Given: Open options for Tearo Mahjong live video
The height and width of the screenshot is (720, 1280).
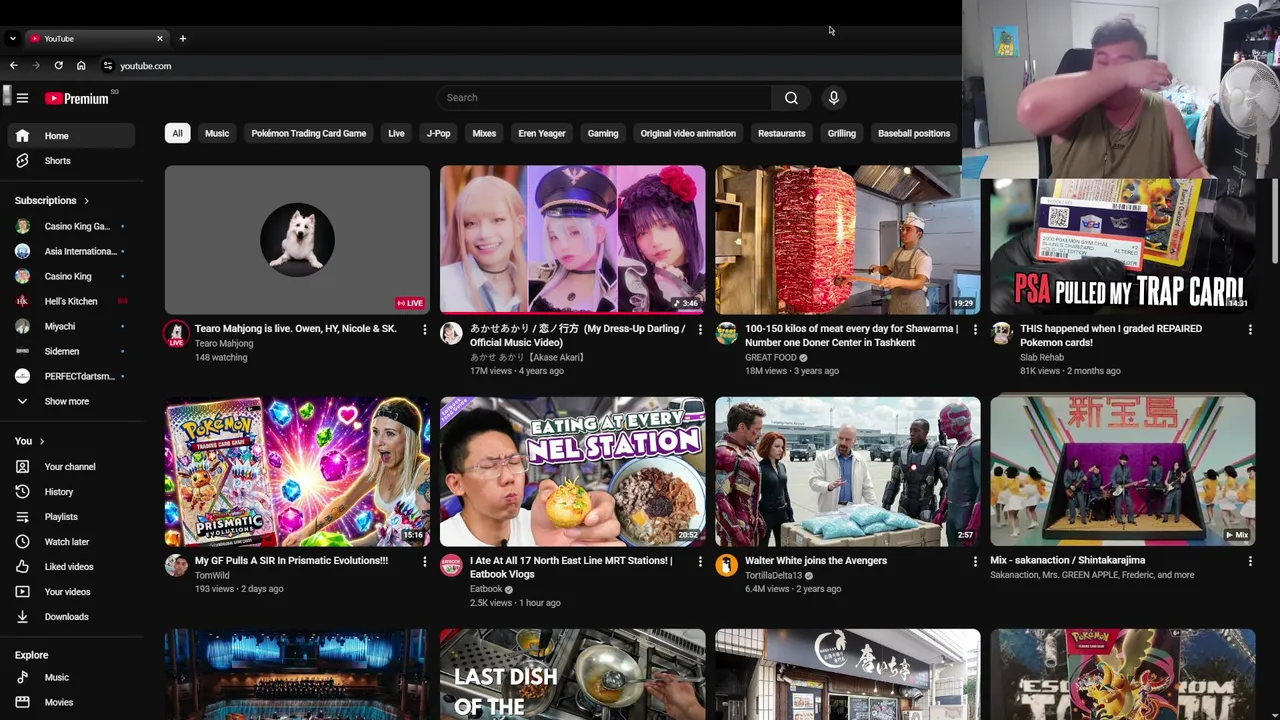Looking at the screenshot, I should pyautogui.click(x=424, y=329).
